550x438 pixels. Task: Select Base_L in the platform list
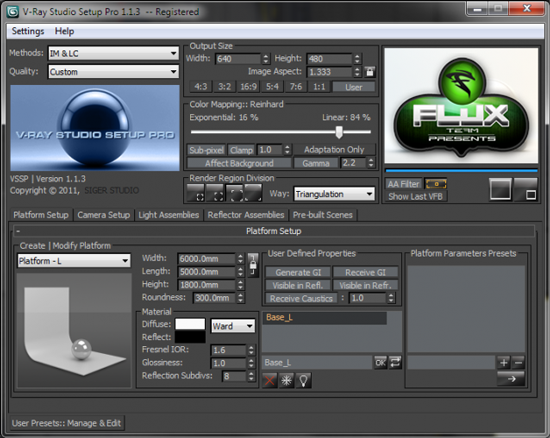pos(325,318)
